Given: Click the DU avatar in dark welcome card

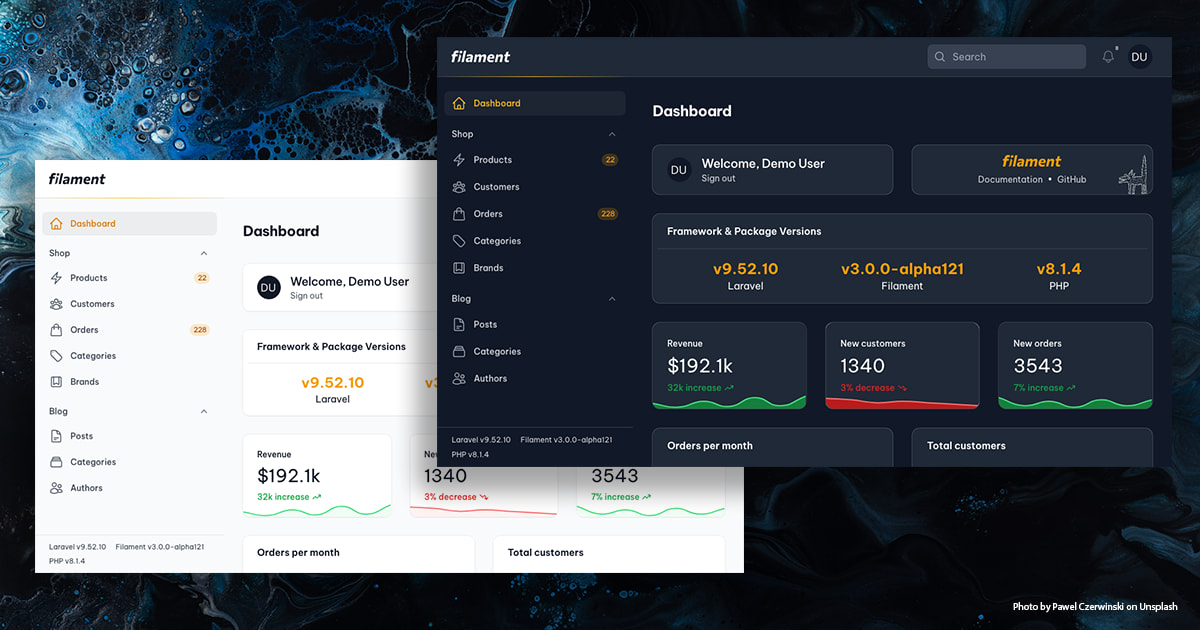Looking at the screenshot, I should pos(679,170).
